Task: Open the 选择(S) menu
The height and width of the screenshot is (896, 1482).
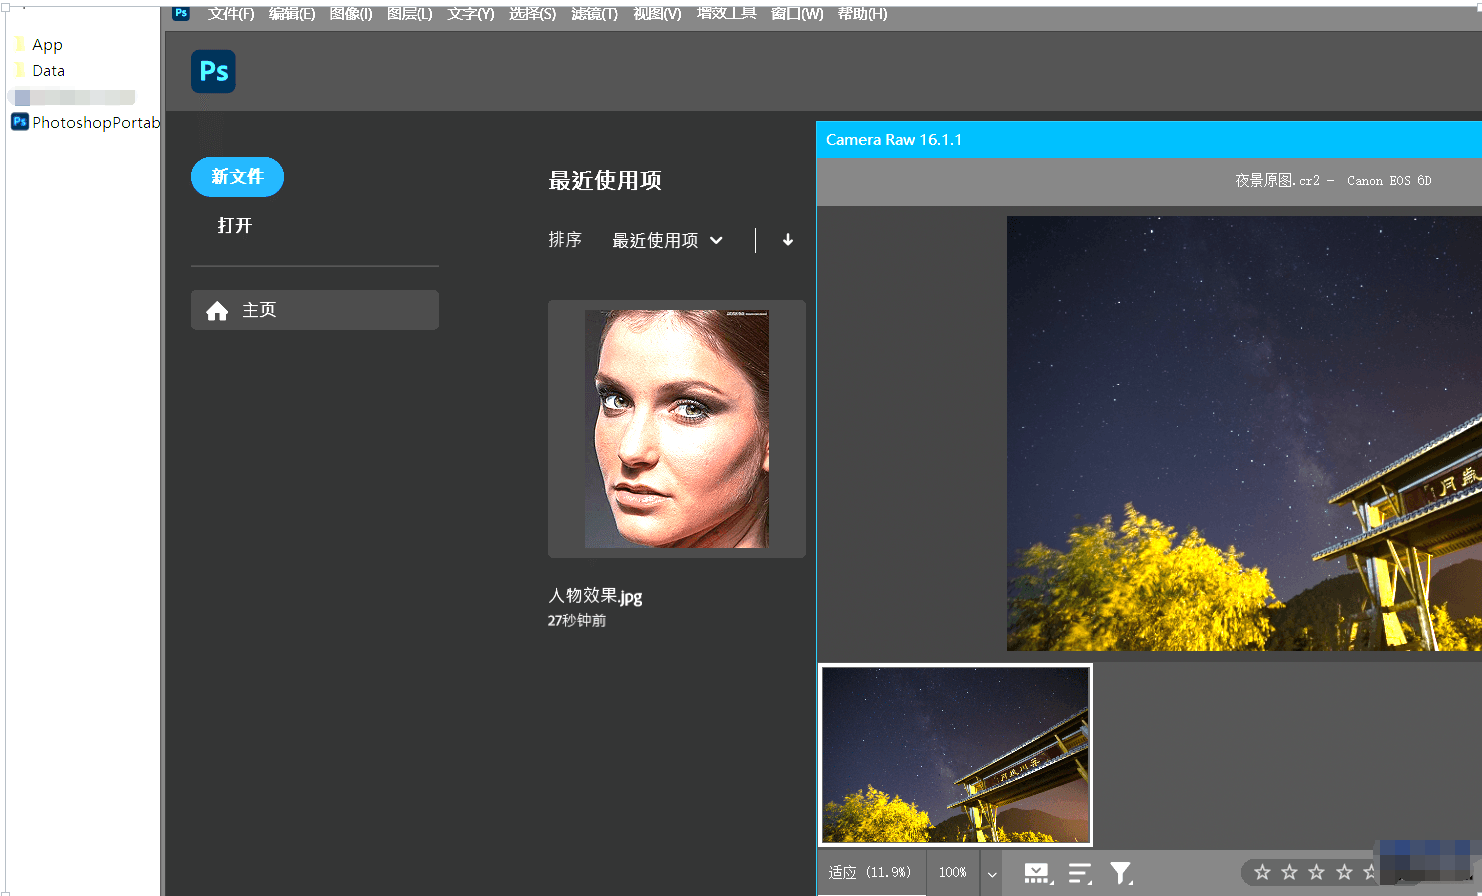Action: point(532,14)
